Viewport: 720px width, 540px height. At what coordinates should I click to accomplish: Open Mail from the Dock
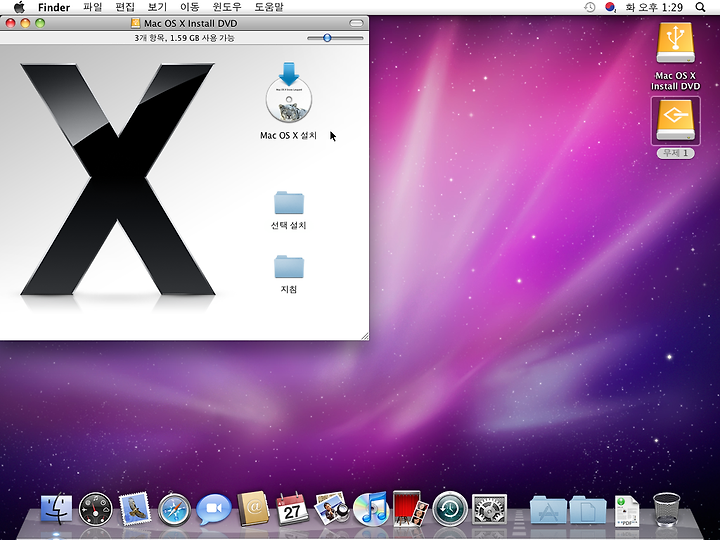point(135,509)
